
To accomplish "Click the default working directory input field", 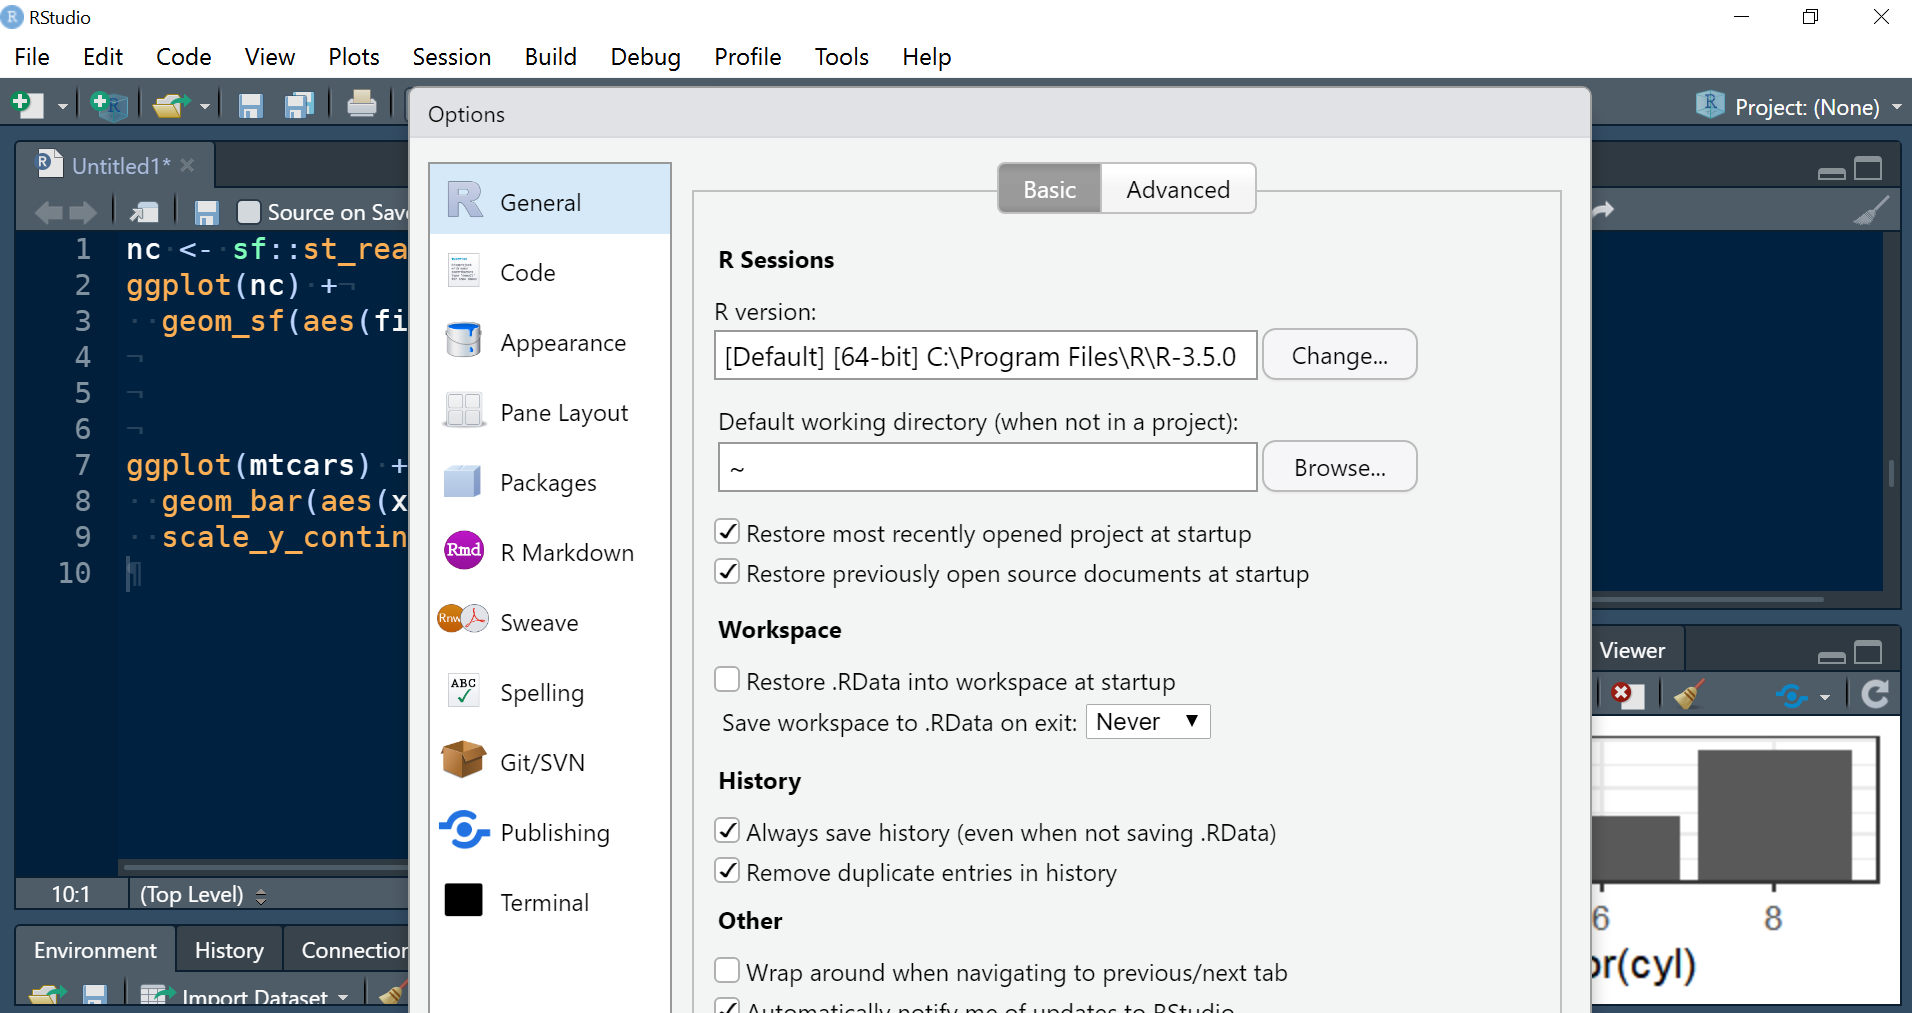I will [x=985, y=466].
